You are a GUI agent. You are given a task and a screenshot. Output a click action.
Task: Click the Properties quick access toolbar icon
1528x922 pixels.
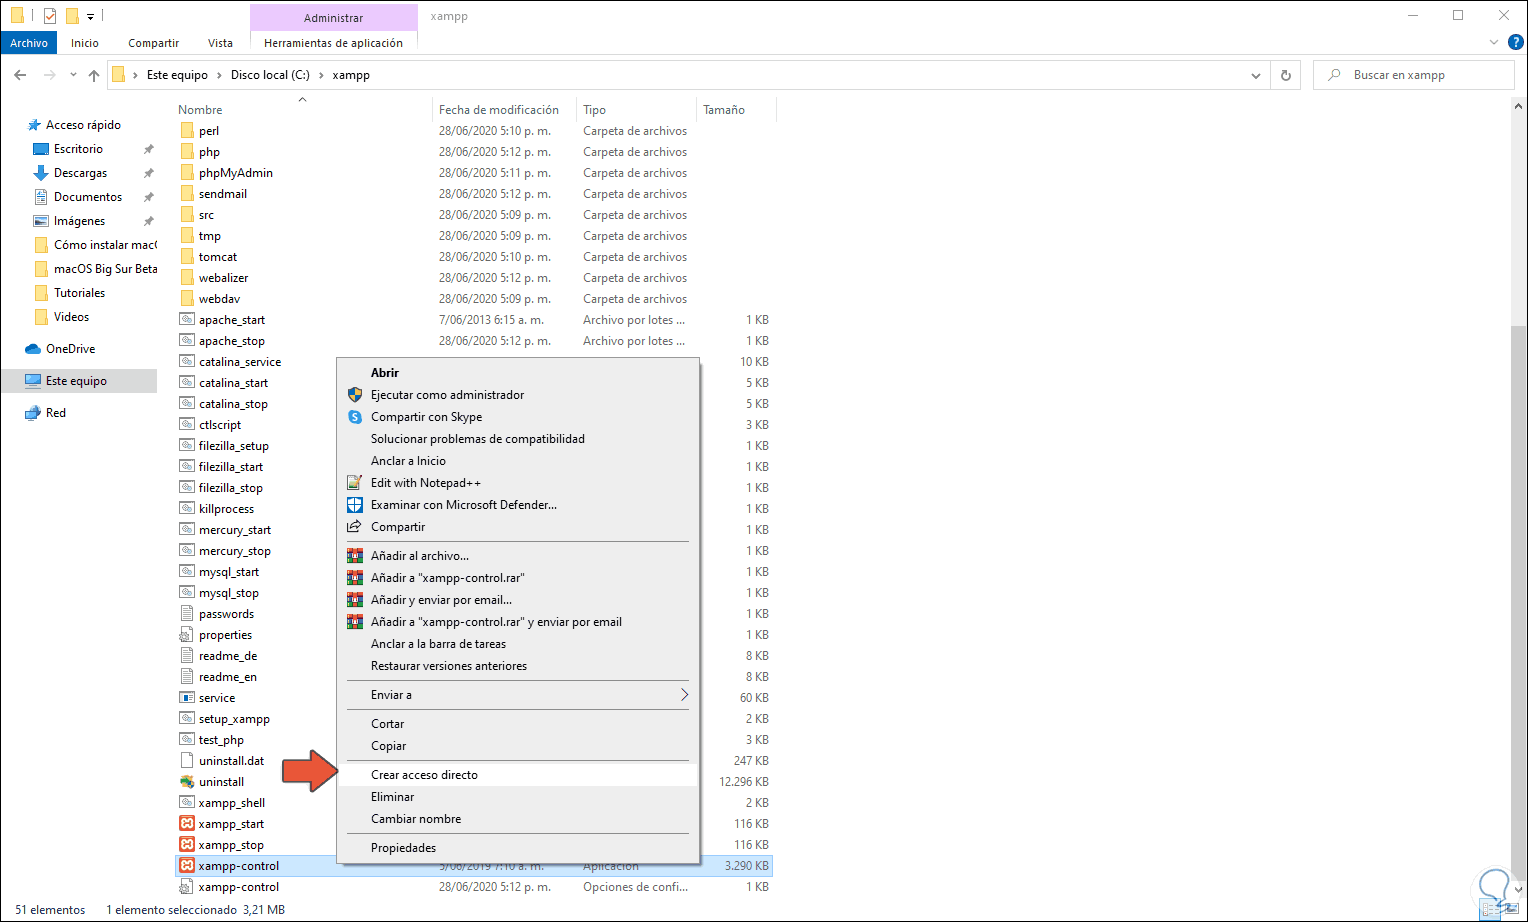pyautogui.click(x=50, y=16)
